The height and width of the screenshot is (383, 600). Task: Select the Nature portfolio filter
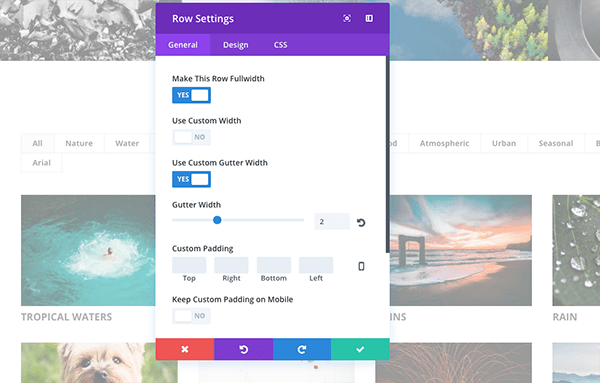click(x=79, y=143)
